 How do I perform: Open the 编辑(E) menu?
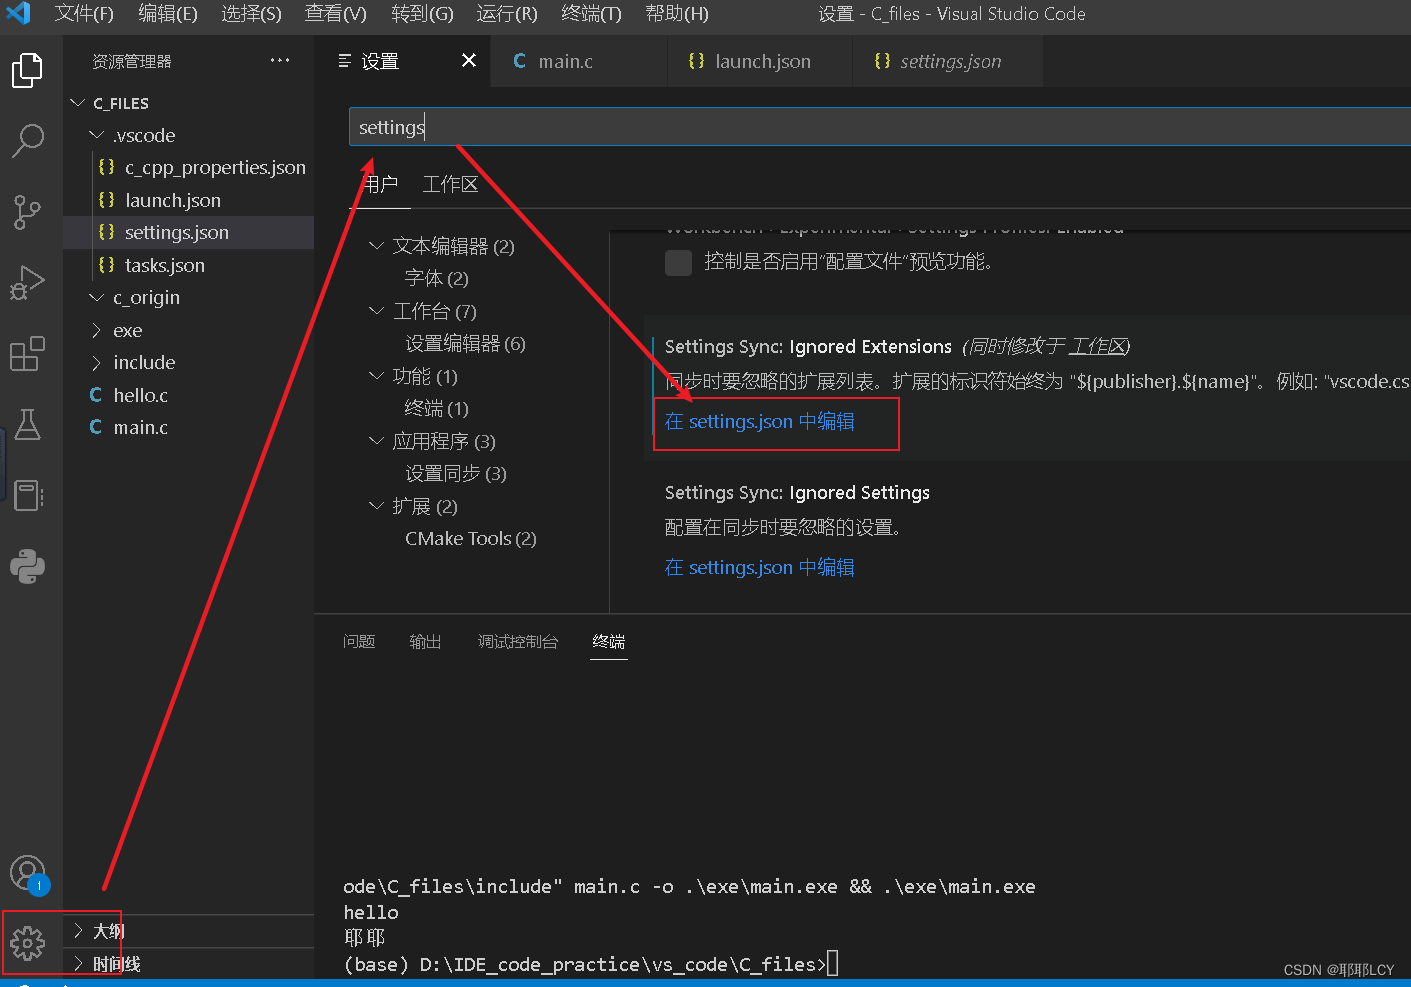(x=168, y=14)
